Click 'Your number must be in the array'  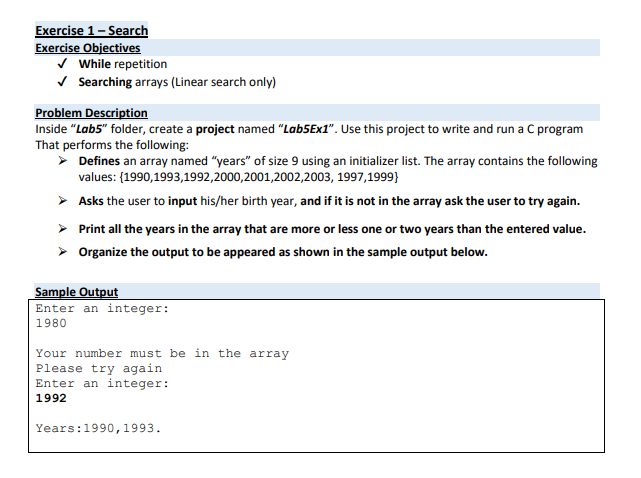162,353
